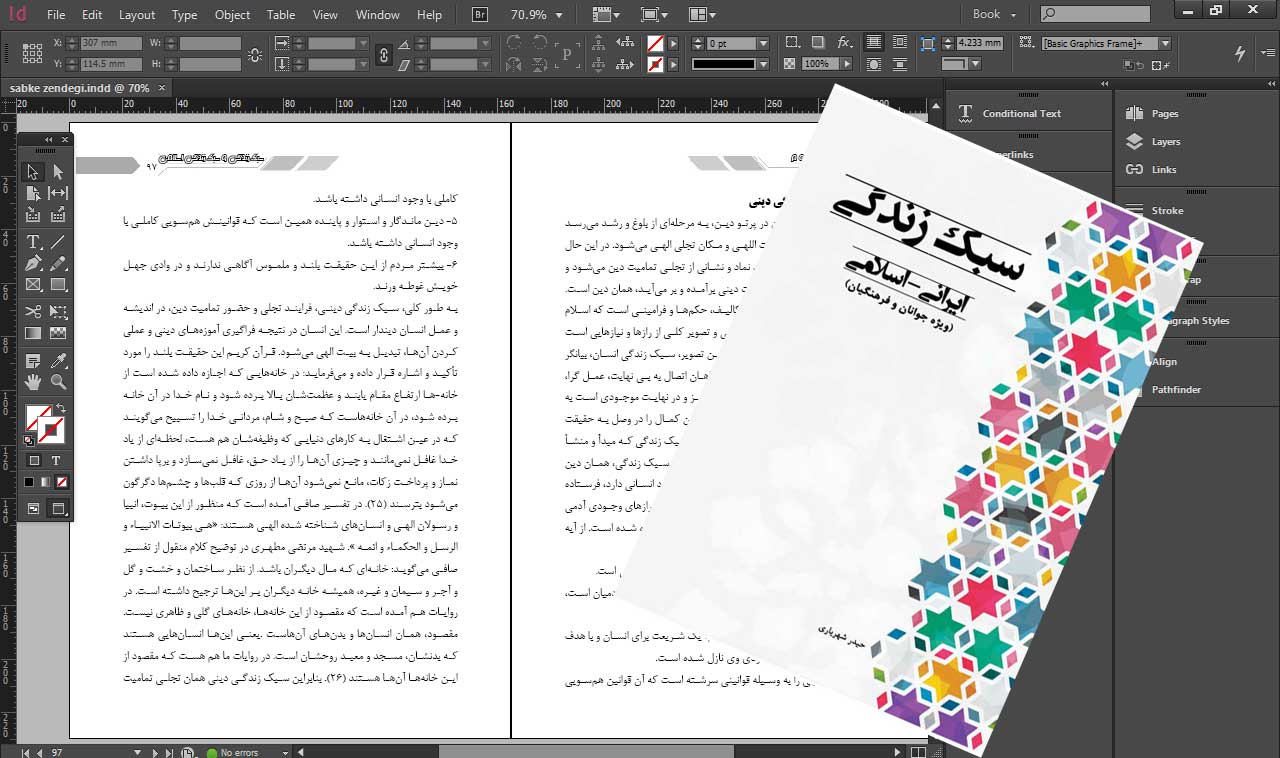This screenshot has height=758, width=1280.
Task: Toggle constrain proportions link in control bar
Action: click(x=385, y=57)
